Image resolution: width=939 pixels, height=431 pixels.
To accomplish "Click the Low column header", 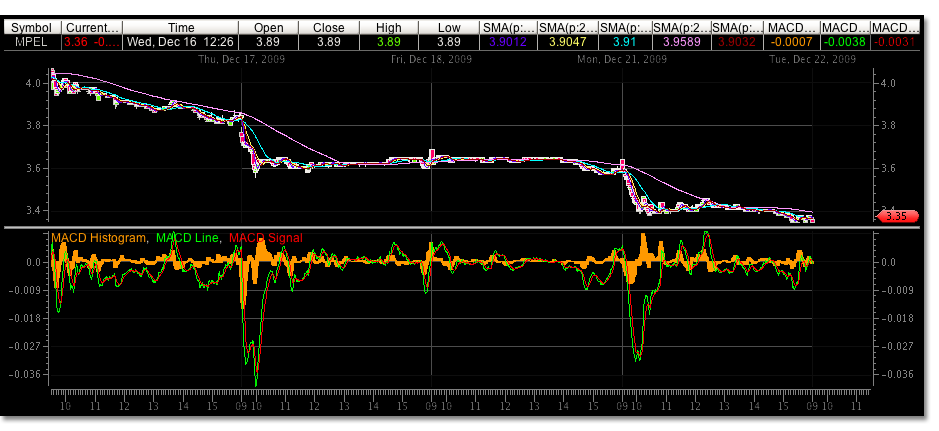I will [x=448, y=28].
